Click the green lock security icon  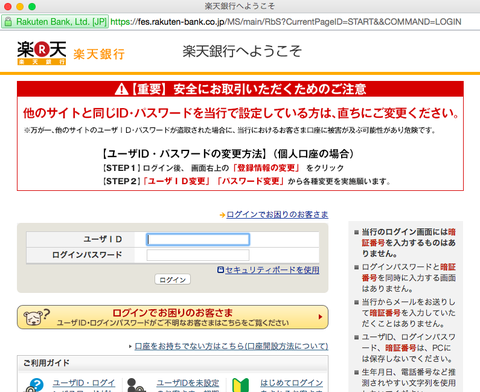pos(8,22)
